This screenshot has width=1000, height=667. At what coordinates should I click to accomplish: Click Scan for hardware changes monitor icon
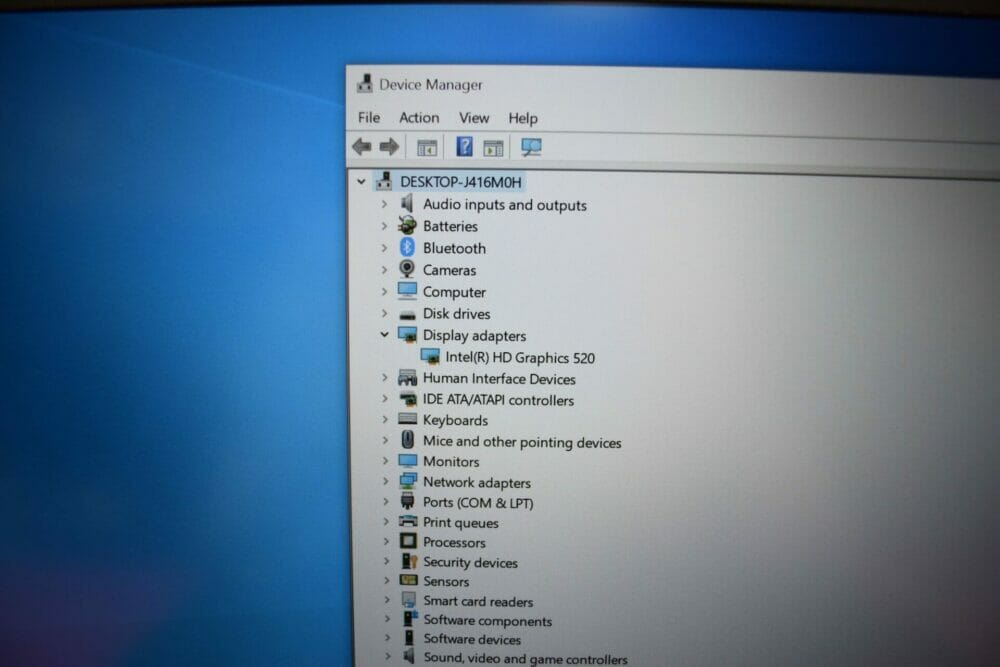tap(531, 148)
